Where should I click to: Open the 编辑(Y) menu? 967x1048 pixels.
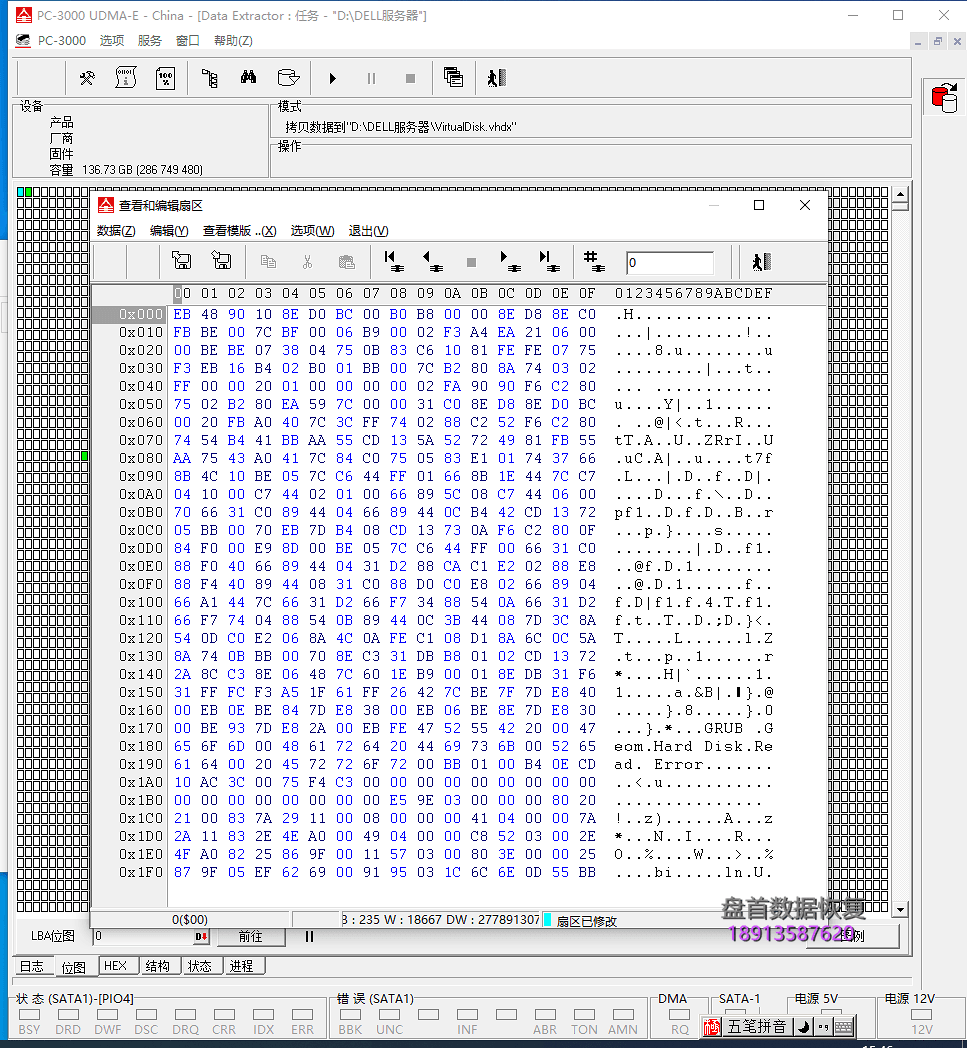coord(169,231)
